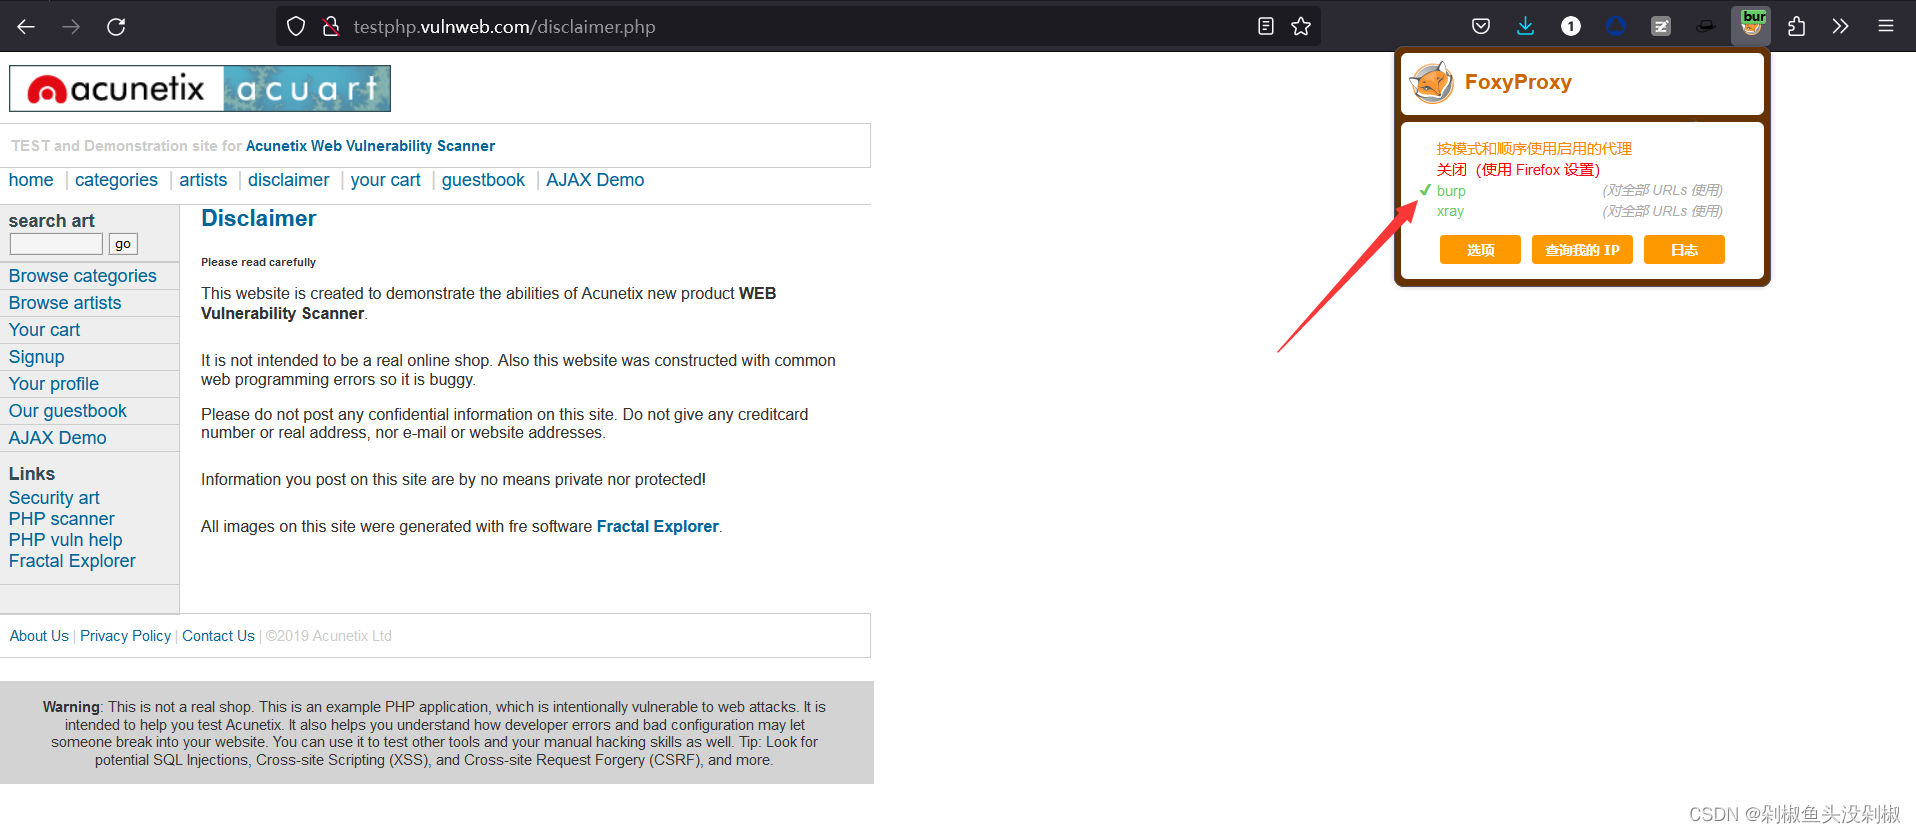Go back using the browser back arrow
This screenshot has height=833, width=1916.
26,27
